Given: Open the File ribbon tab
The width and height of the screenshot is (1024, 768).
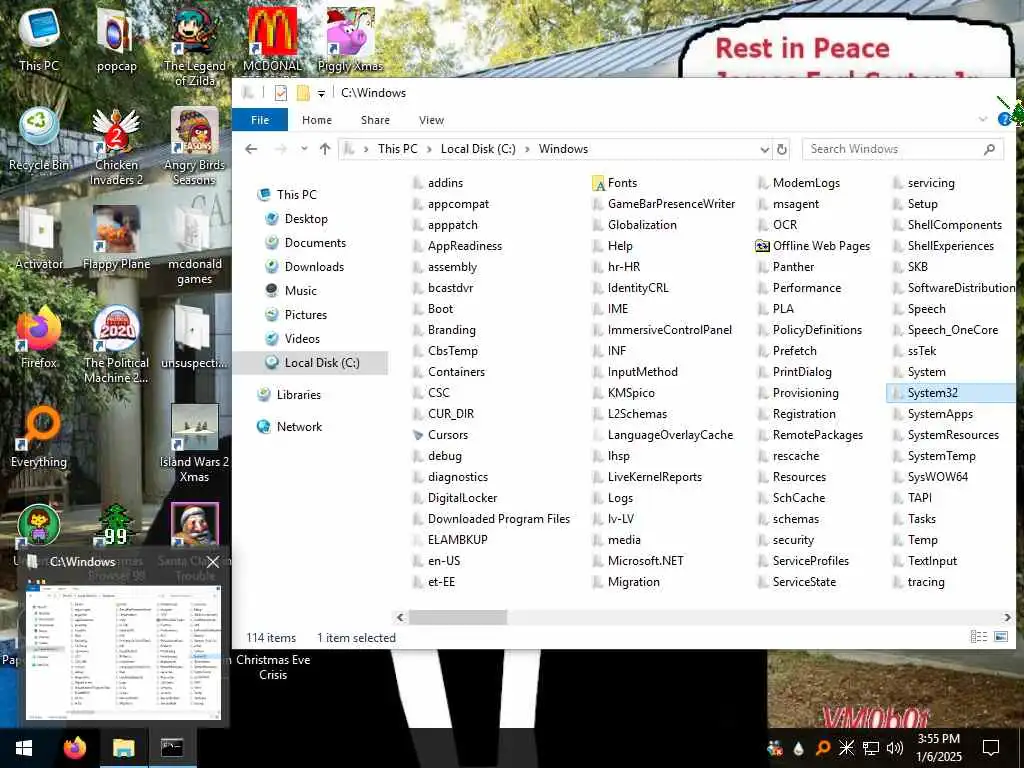Looking at the screenshot, I should pyautogui.click(x=260, y=120).
